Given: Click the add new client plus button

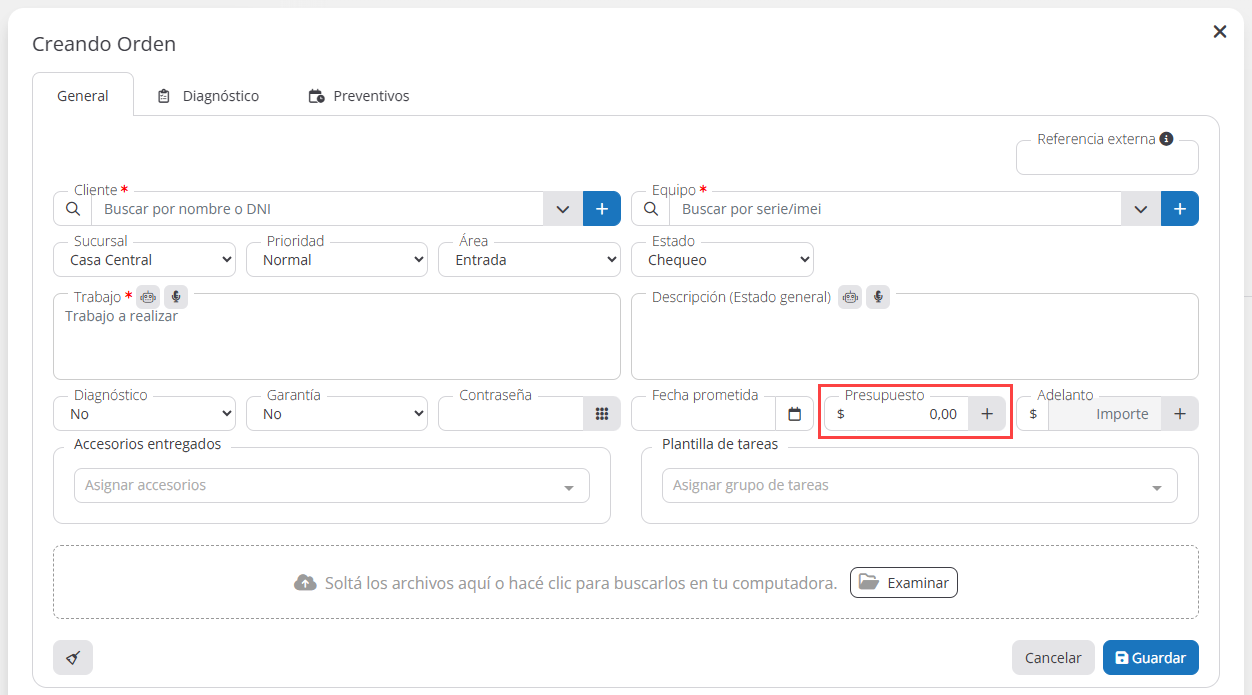Looking at the screenshot, I should point(602,209).
